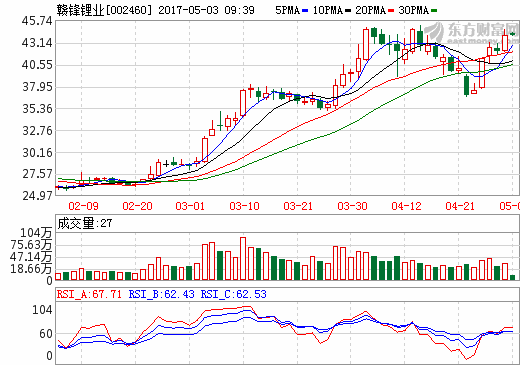Click the 10PMA legend label

click(328, 10)
